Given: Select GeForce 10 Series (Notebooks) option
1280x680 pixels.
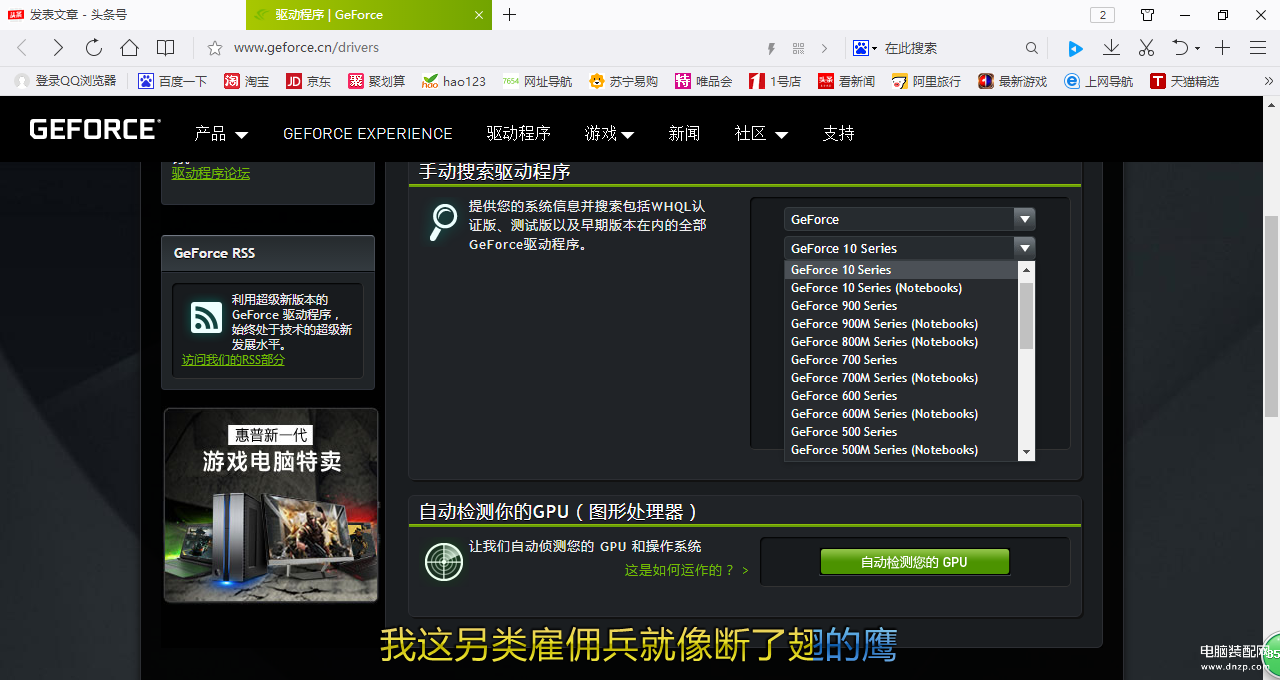Looking at the screenshot, I should (900, 288).
